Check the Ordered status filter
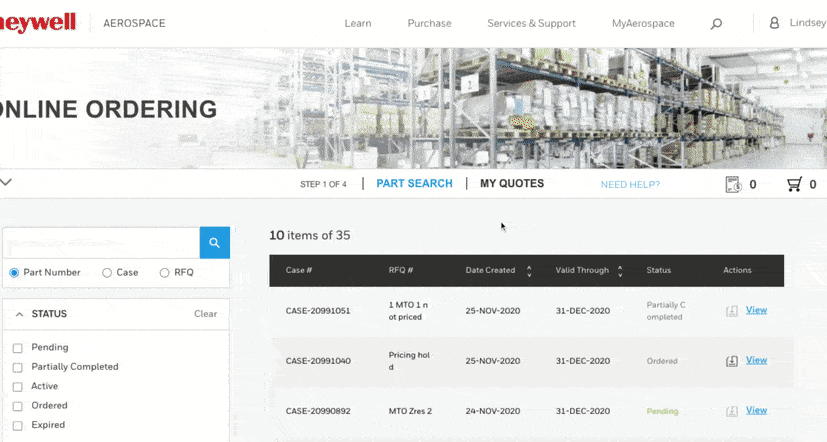Screen dimensions: 827x442 point(17,406)
